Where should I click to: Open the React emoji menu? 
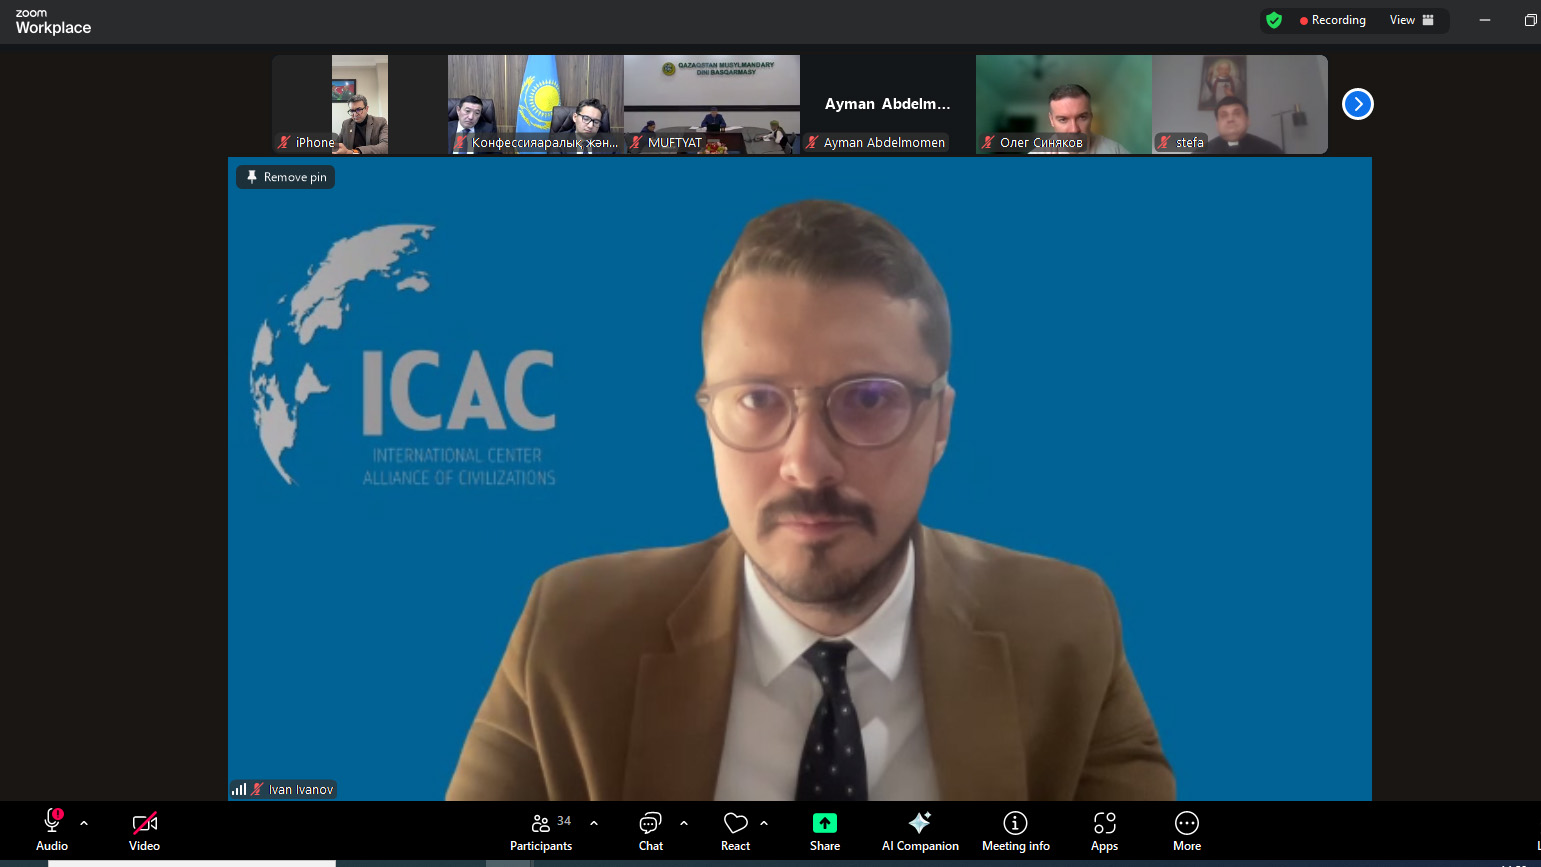735,831
